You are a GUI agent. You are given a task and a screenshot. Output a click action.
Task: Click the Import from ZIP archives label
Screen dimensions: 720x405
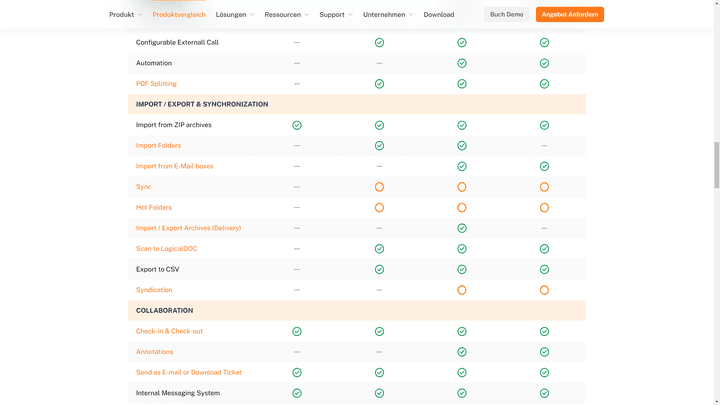click(174, 125)
